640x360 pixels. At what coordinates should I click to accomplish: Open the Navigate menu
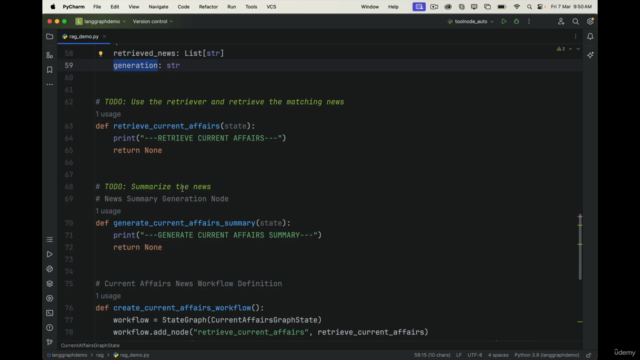click(x=158, y=7)
